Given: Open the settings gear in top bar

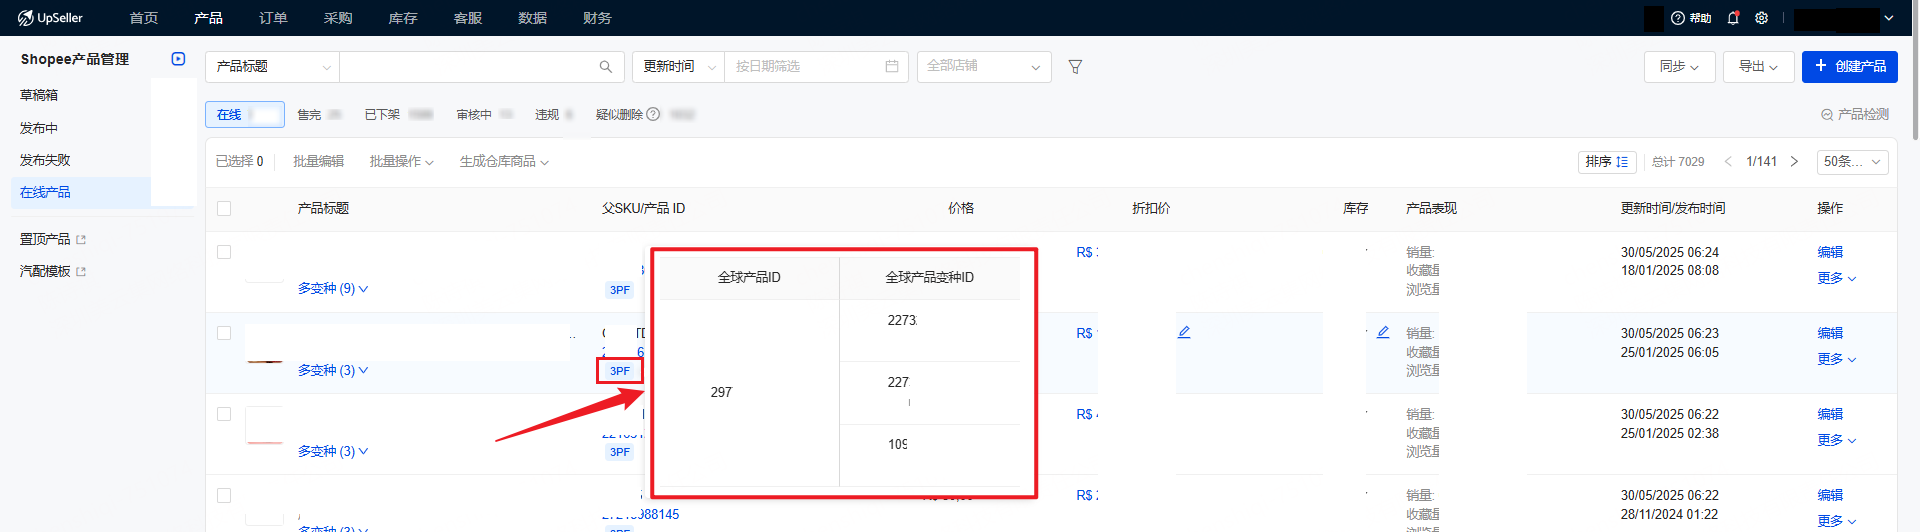Looking at the screenshot, I should [1761, 18].
